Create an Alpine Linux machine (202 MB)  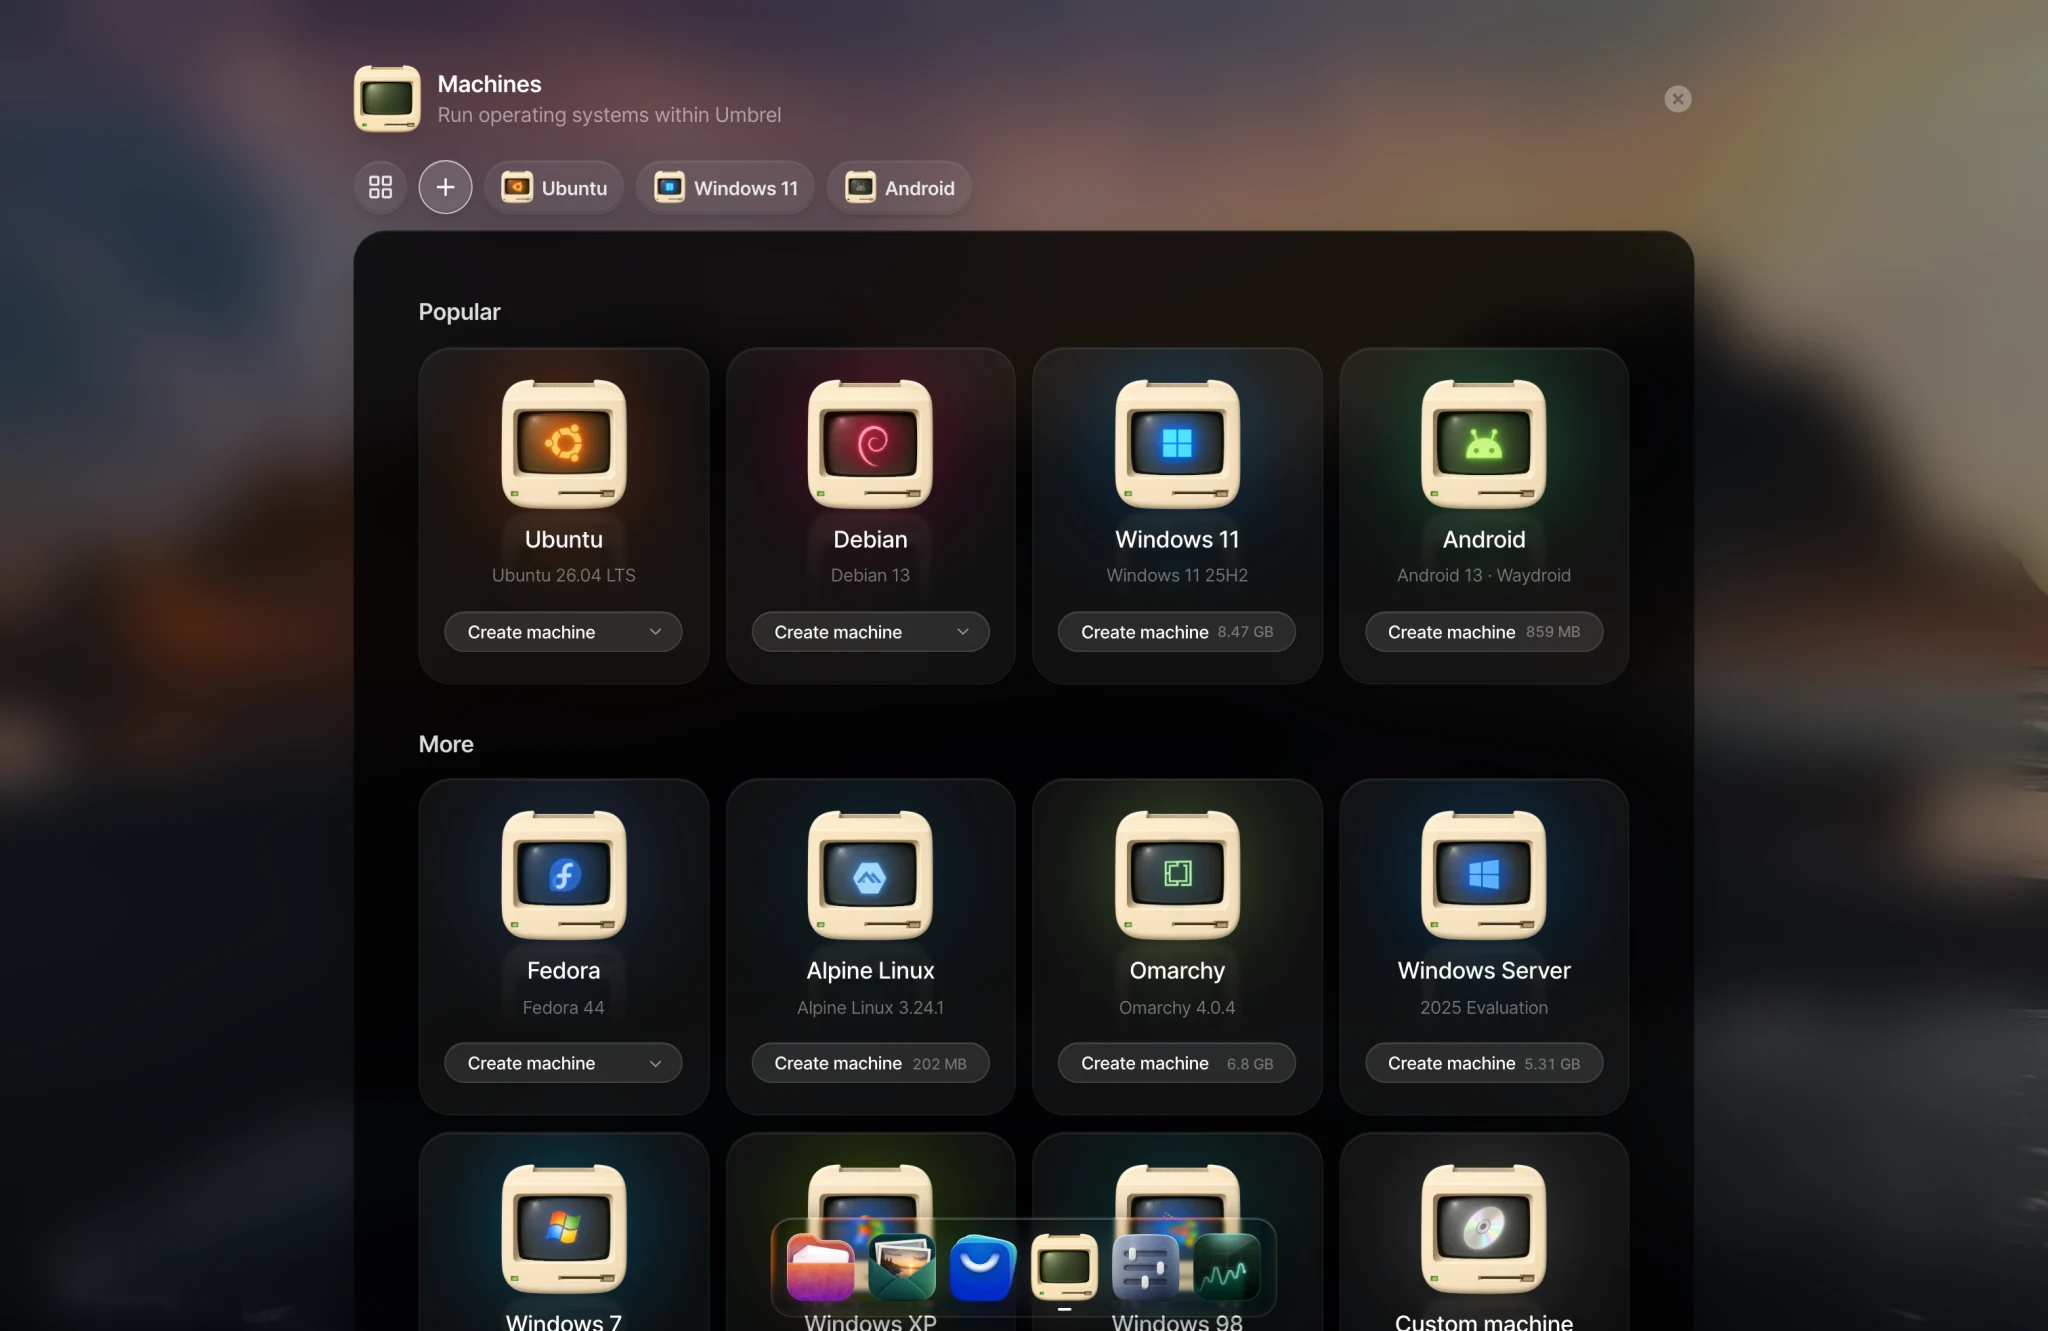(870, 1063)
